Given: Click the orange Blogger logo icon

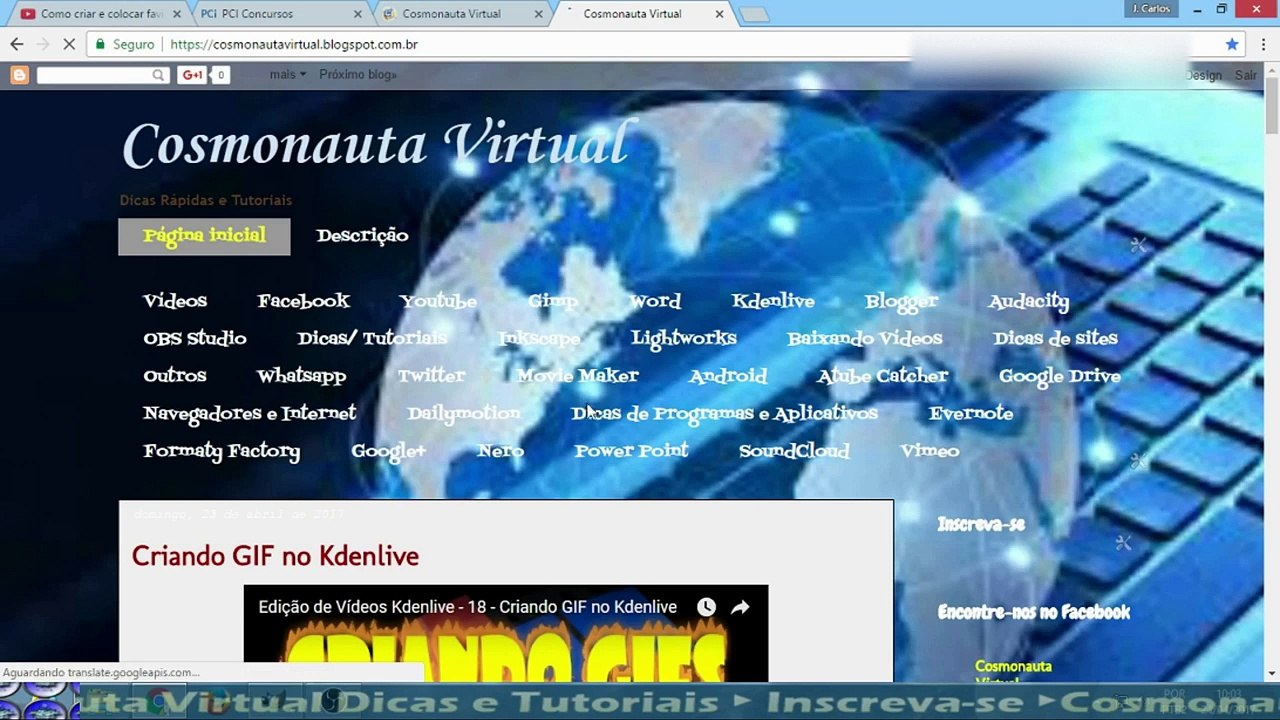Looking at the screenshot, I should 19,75.
